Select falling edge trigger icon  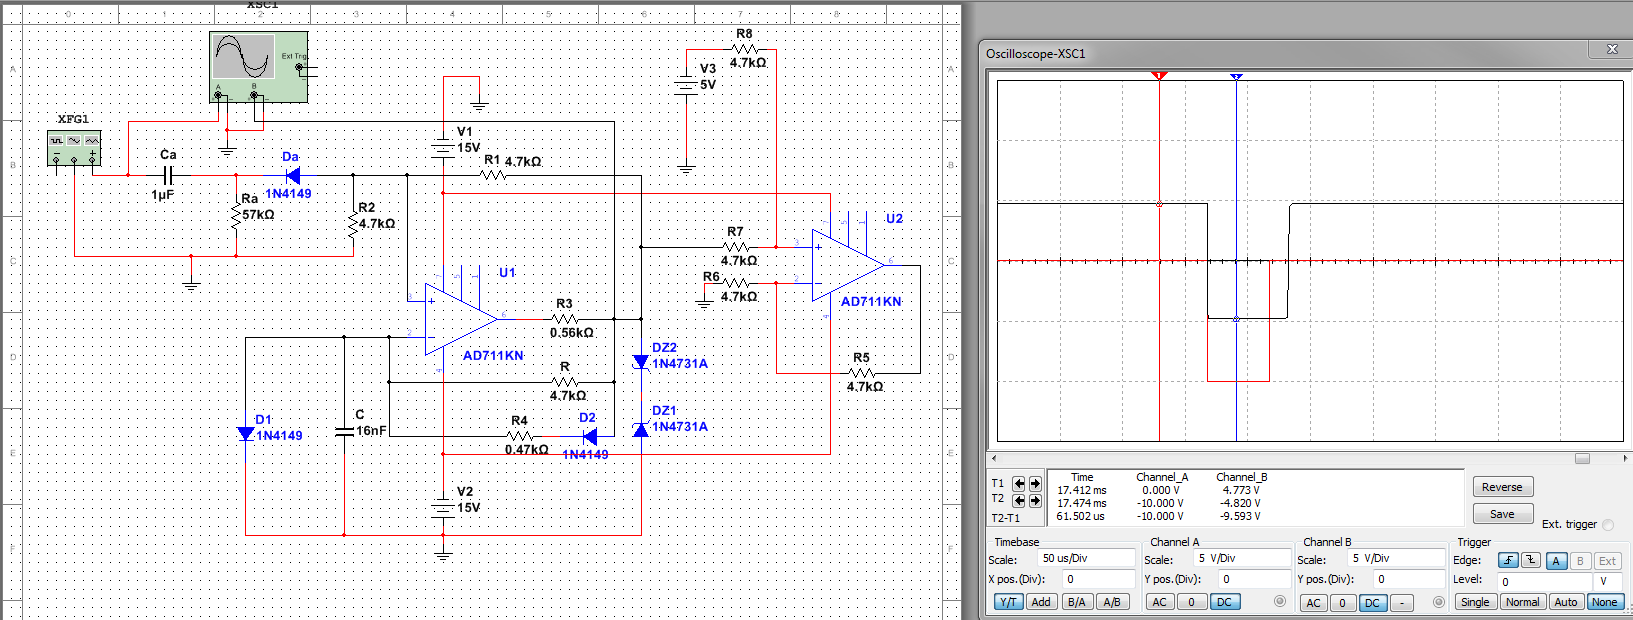pos(1530,561)
